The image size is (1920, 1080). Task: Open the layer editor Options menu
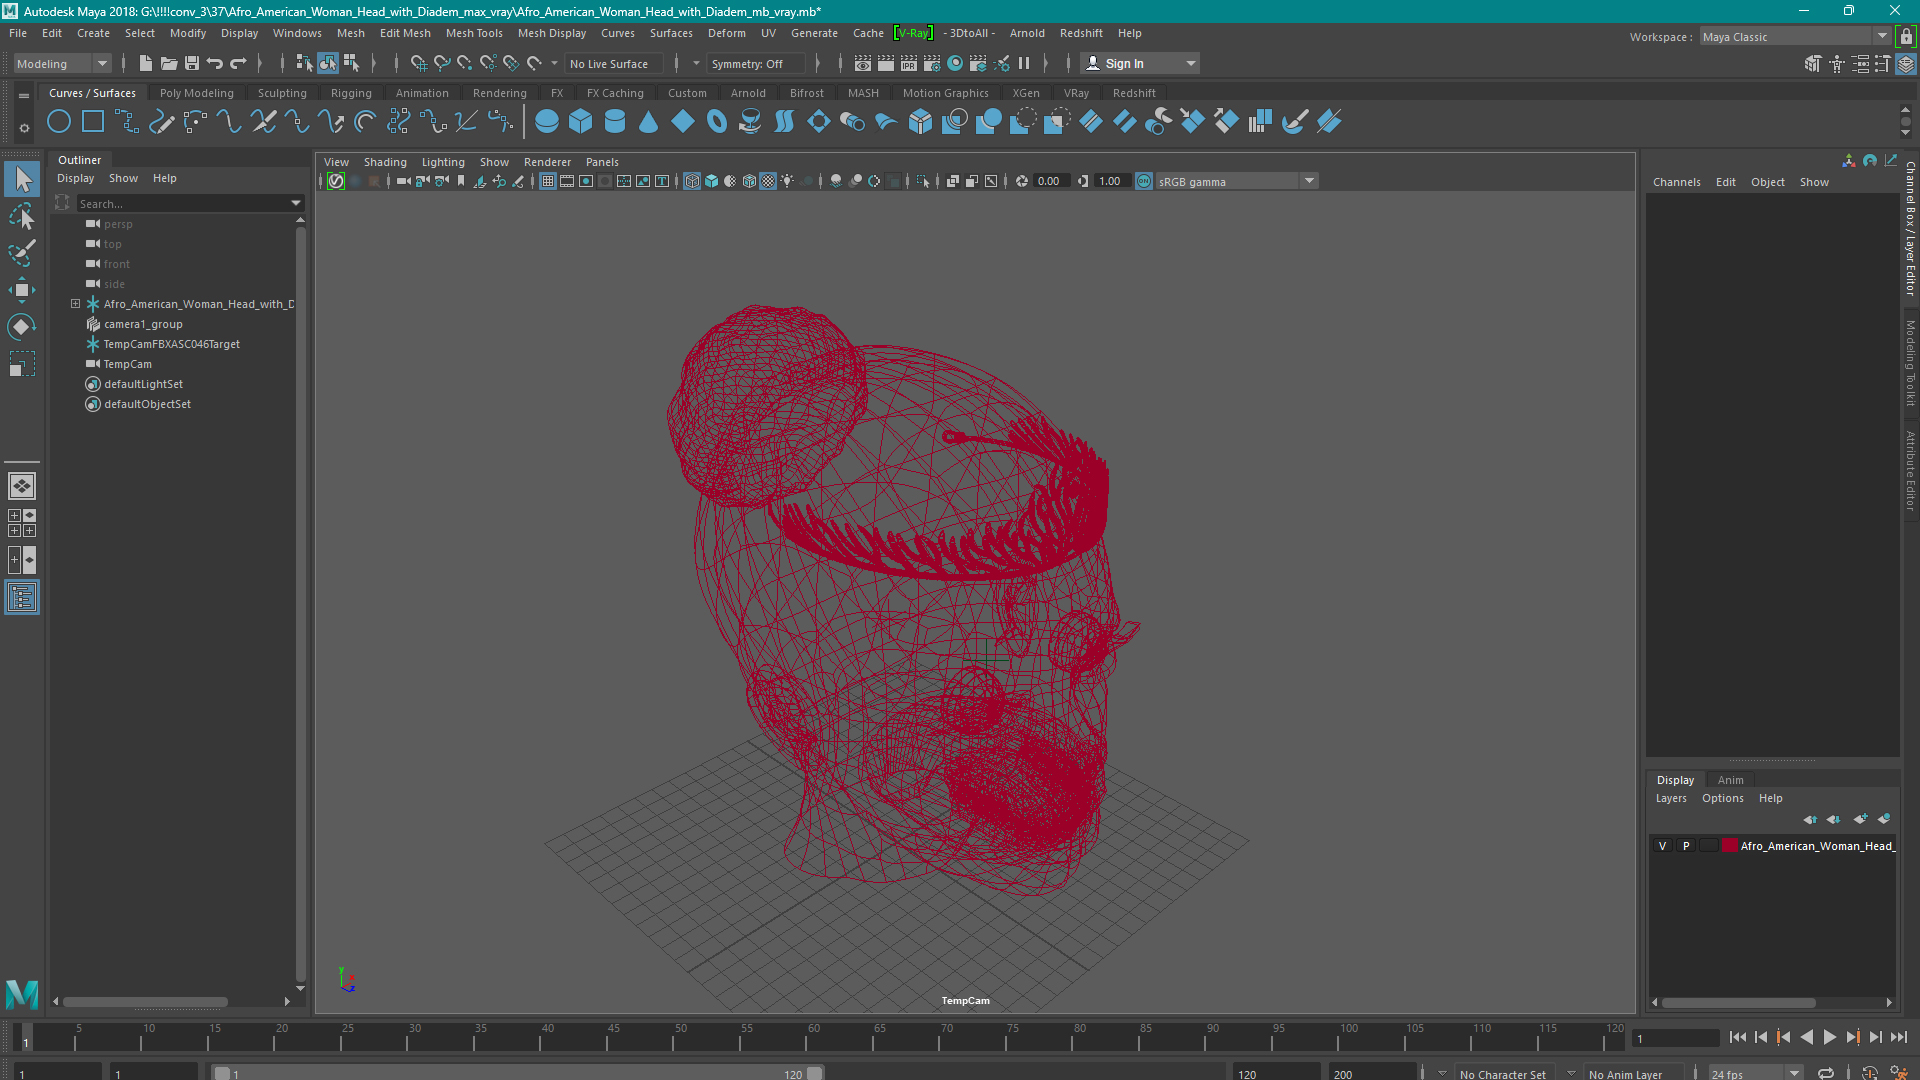coord(1722,798)
